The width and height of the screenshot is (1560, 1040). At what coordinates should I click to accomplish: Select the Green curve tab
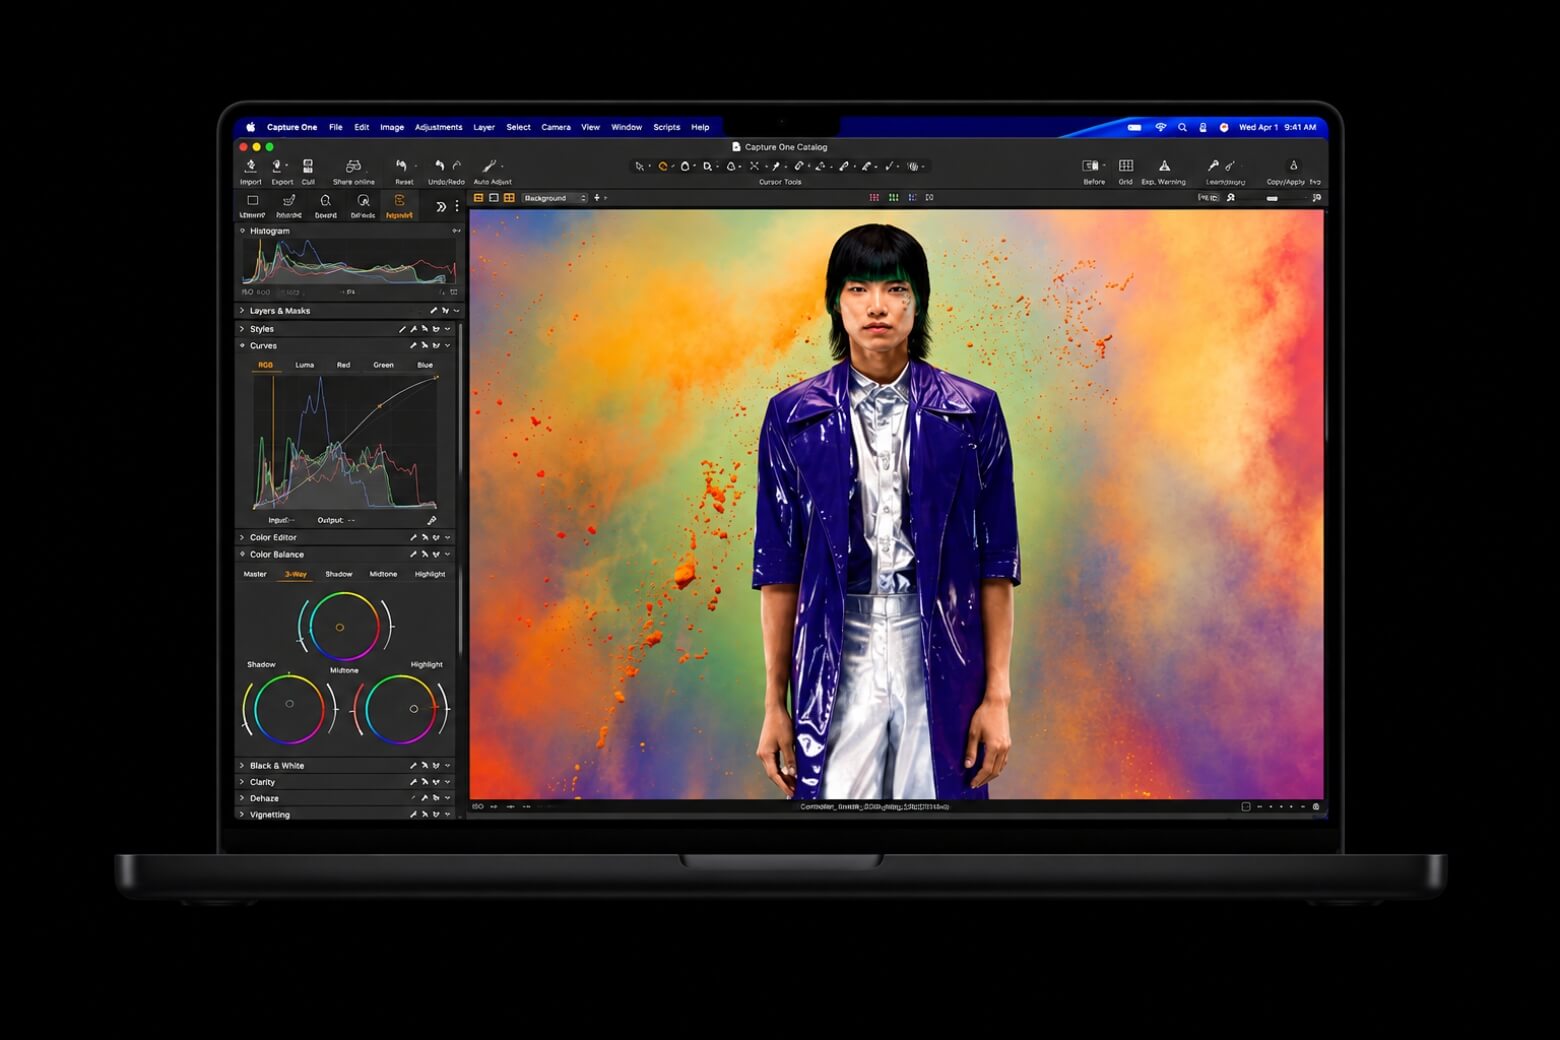pos(383,365)
